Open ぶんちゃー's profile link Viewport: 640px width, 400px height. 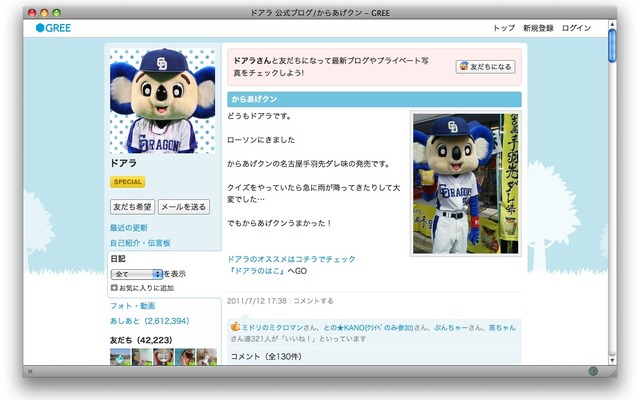pyautogui.click(x=451, y=328)
